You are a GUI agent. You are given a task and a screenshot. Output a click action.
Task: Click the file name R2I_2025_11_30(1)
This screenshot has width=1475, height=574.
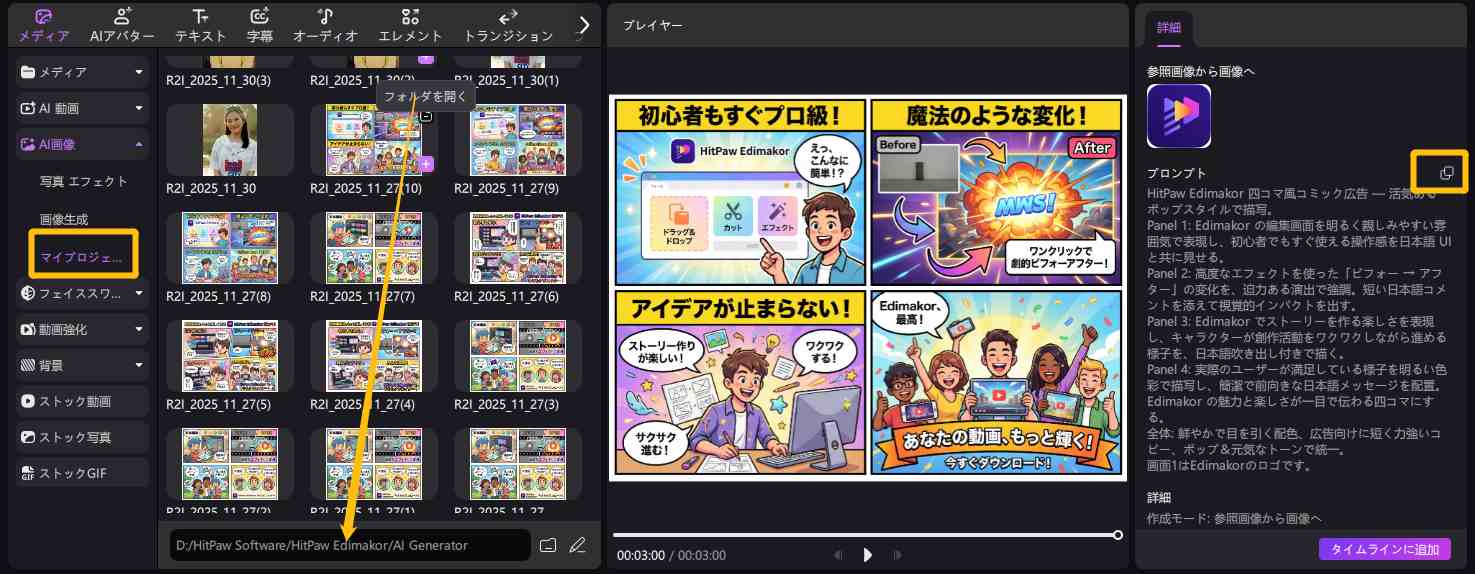(506, 79)
